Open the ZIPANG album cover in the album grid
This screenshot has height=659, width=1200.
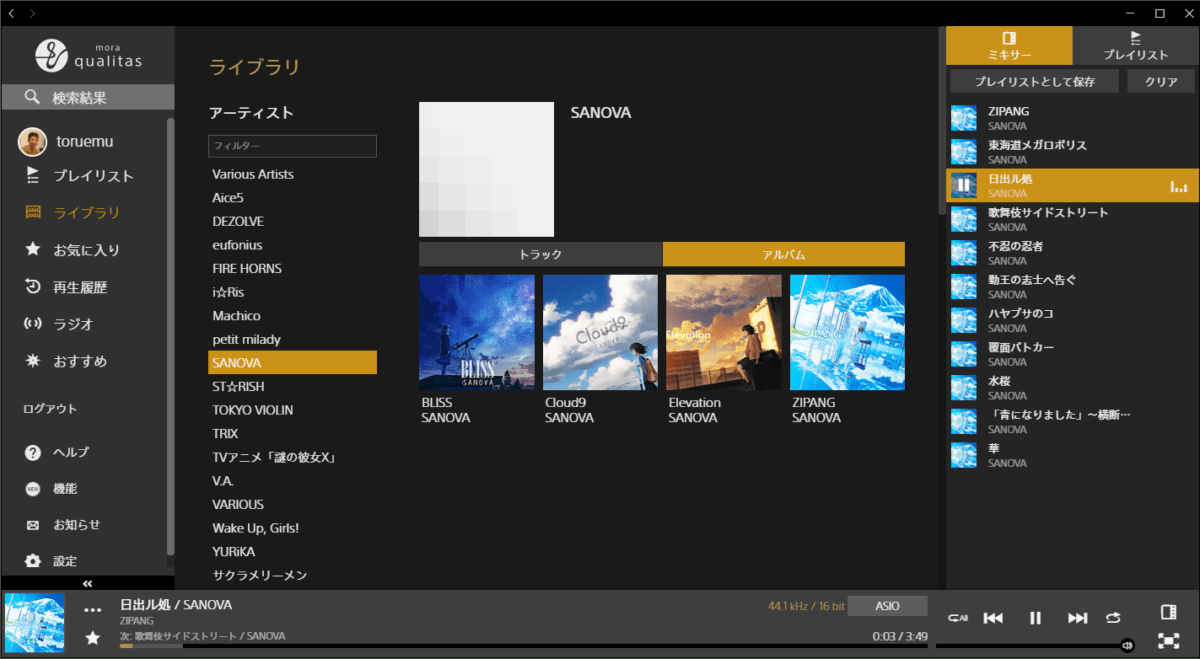pyautogui.click(x=847, y=332)
